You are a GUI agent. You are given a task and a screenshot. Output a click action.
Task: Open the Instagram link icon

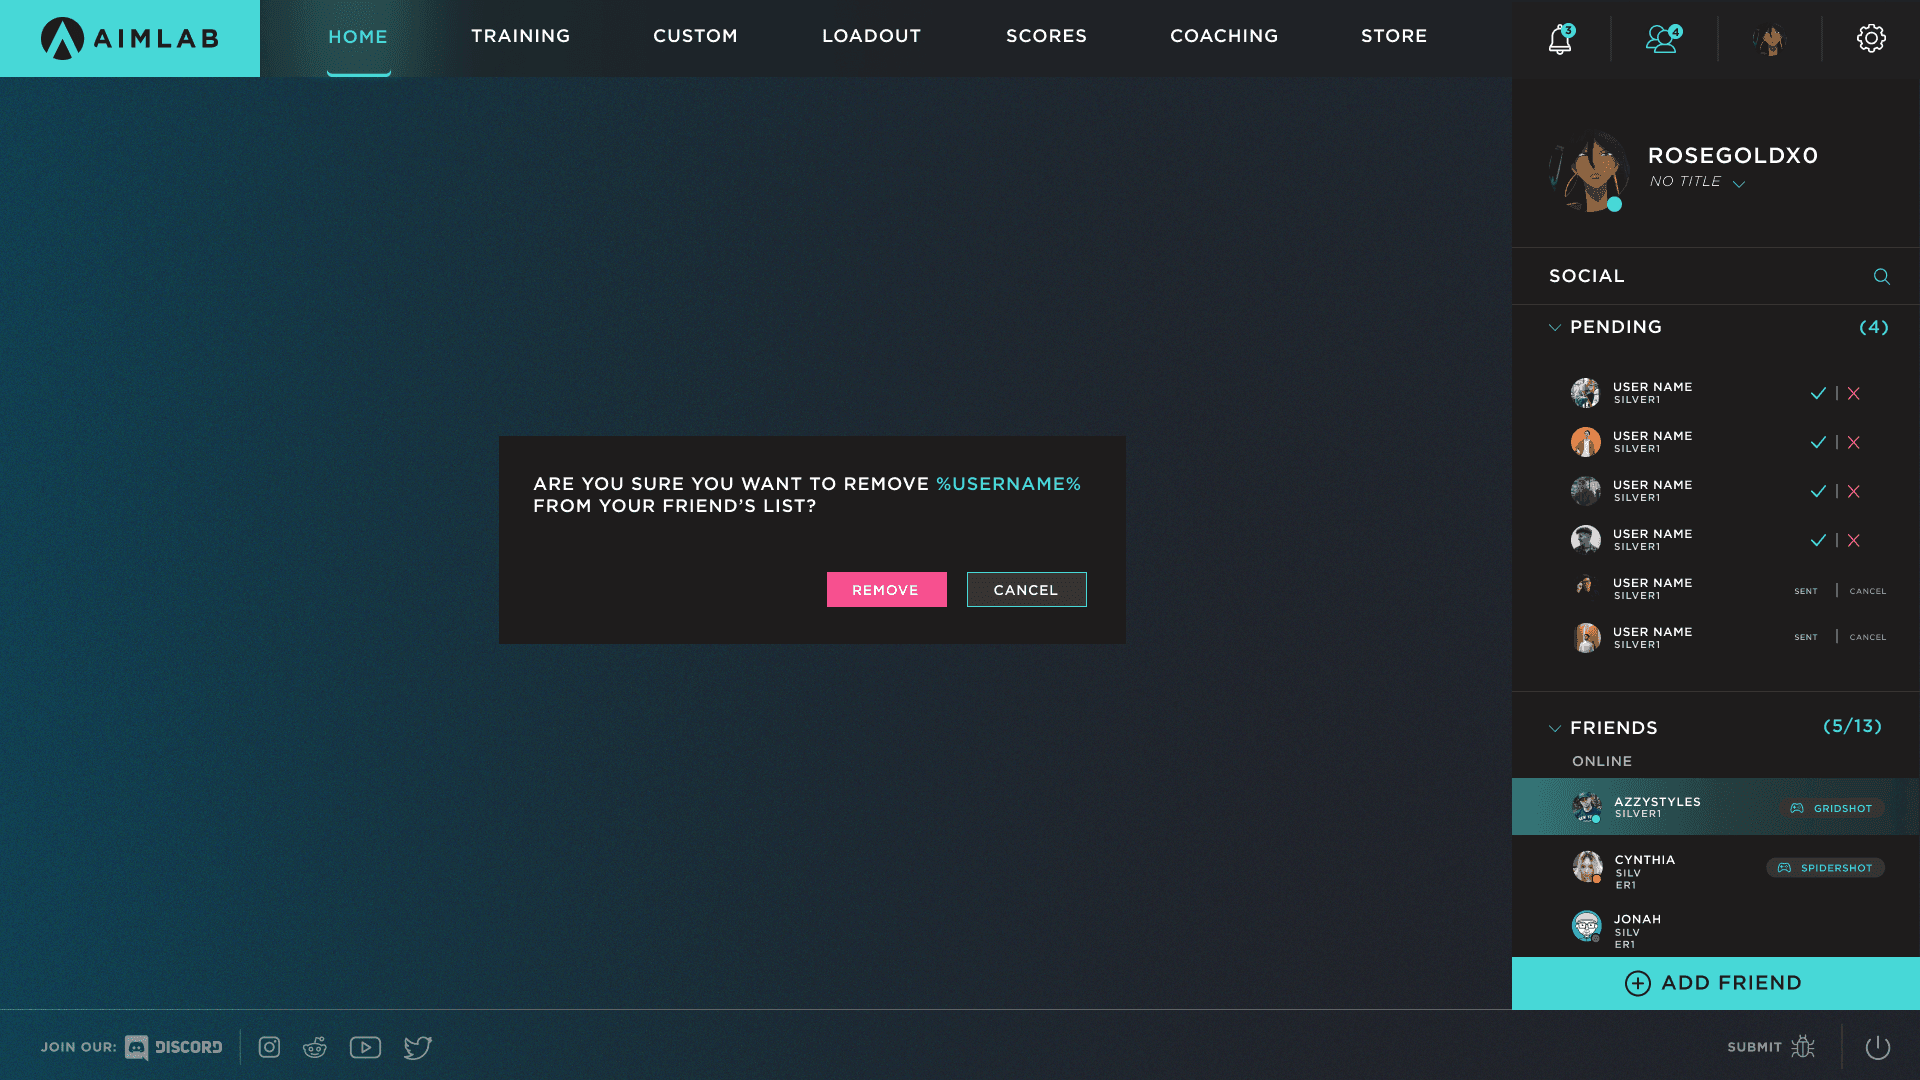click(x=269, y=1047)
